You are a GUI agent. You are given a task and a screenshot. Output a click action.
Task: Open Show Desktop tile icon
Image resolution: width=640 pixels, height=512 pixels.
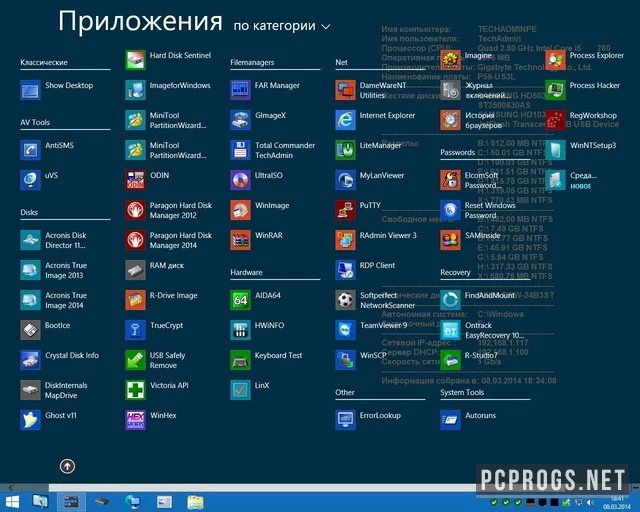point(30,90)
